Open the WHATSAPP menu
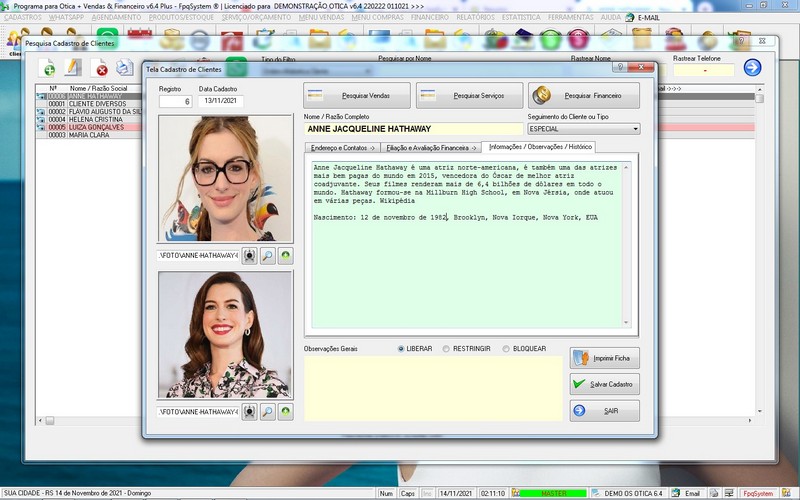The width and height of the screenshot is (800, 500). coord(66,17)
